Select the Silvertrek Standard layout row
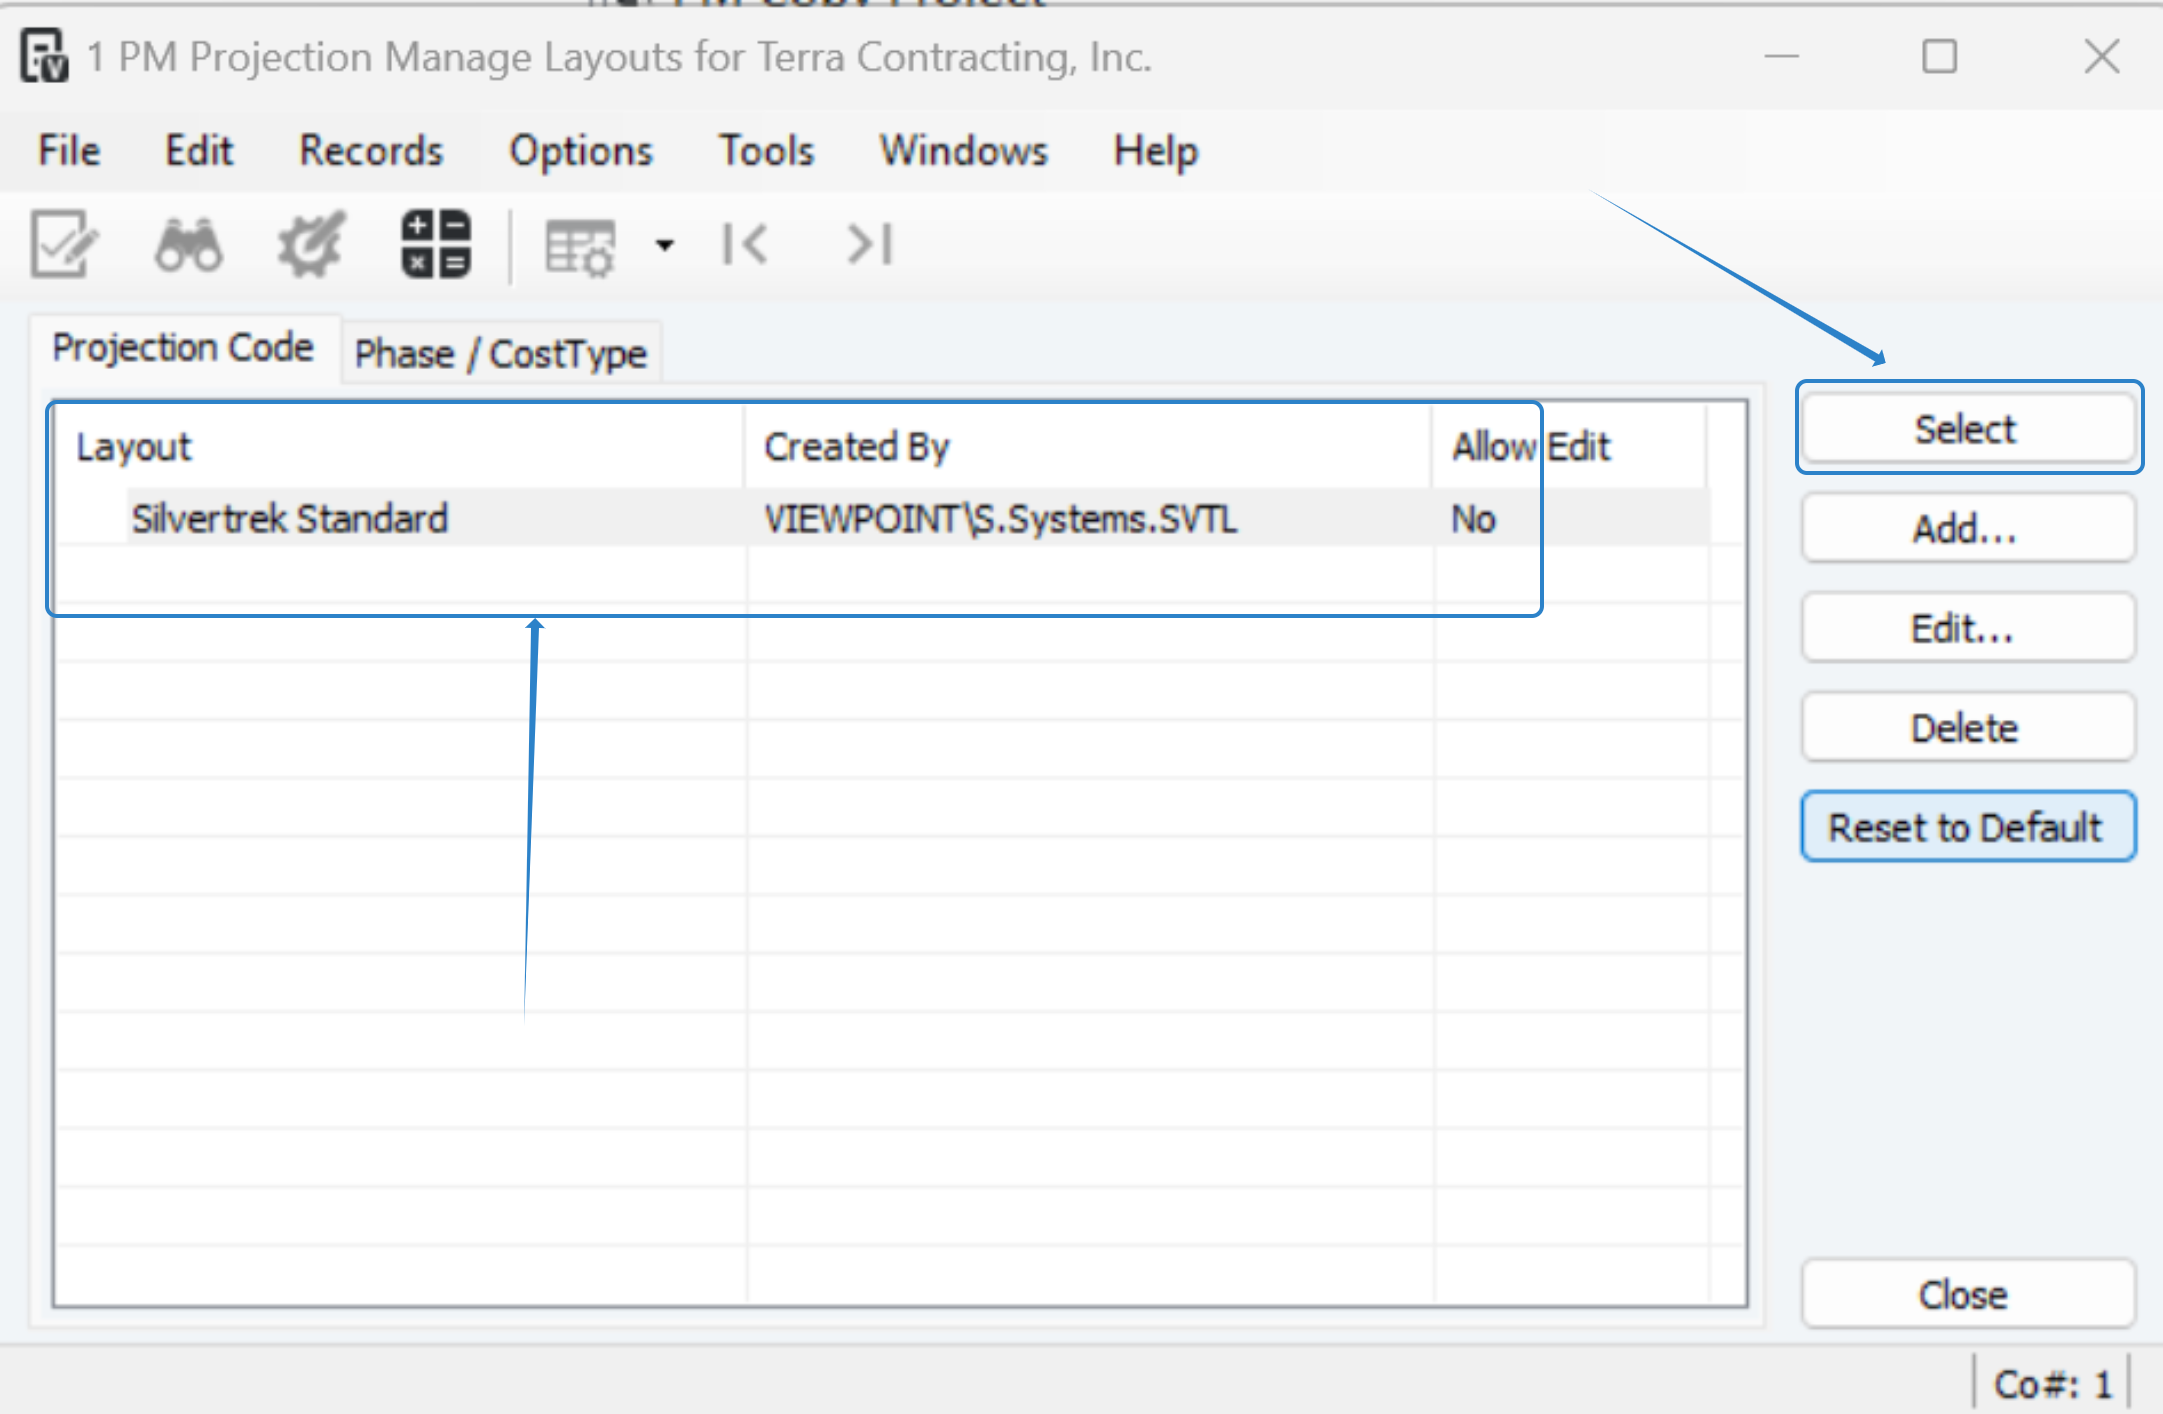2163x1414 pixels. pyautogui.click(x=290, y=519)
